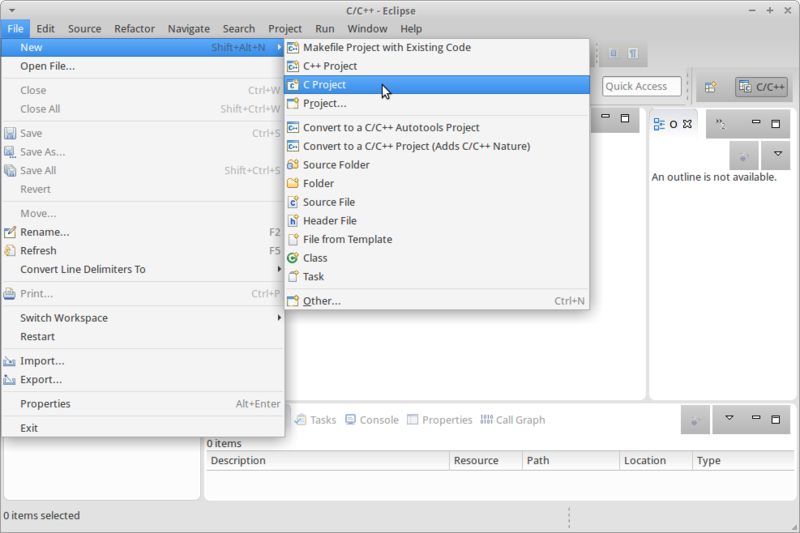Image resolution: width=800 pixels, height=533 pixels.
Task: Click the Resource column header
Action: [486, 461]
